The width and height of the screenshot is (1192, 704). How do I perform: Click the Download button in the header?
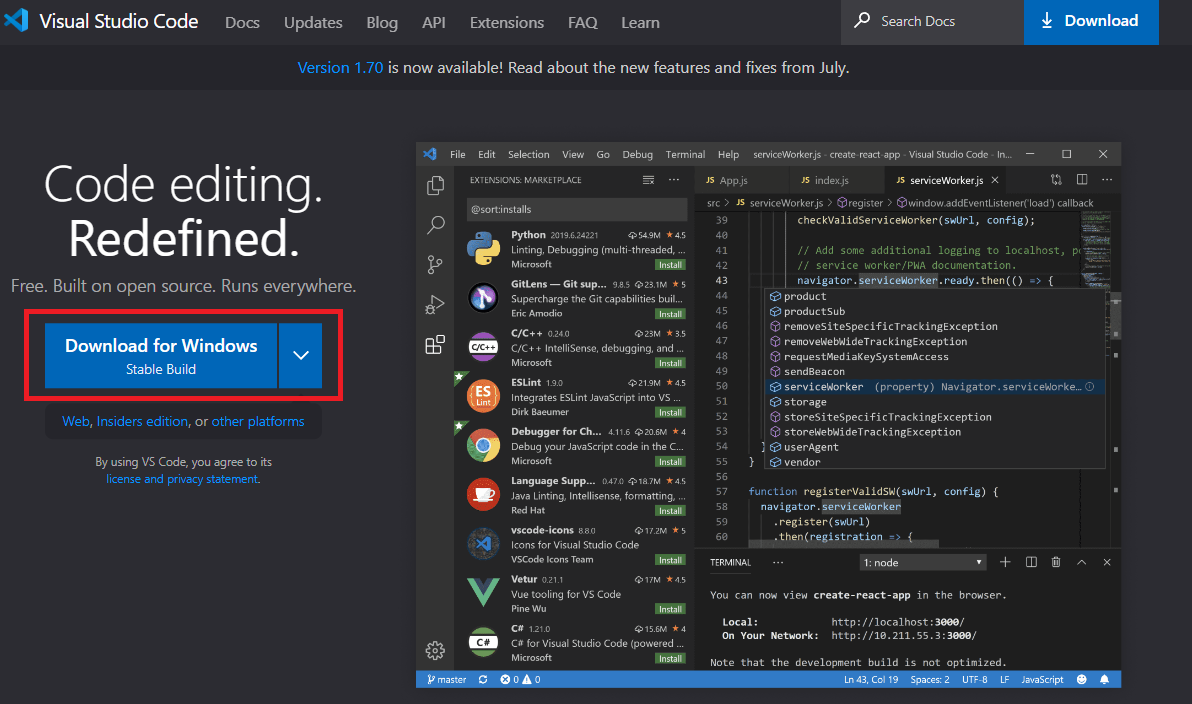click(x=1091, y=22)
